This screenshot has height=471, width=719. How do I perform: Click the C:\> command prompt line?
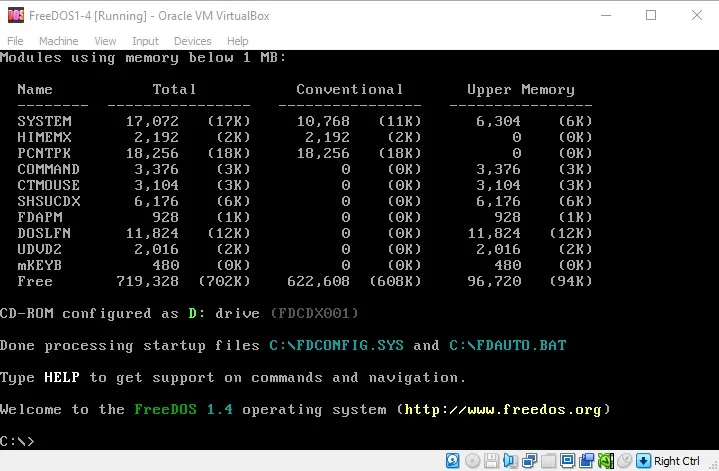click(x=17, y=441)
